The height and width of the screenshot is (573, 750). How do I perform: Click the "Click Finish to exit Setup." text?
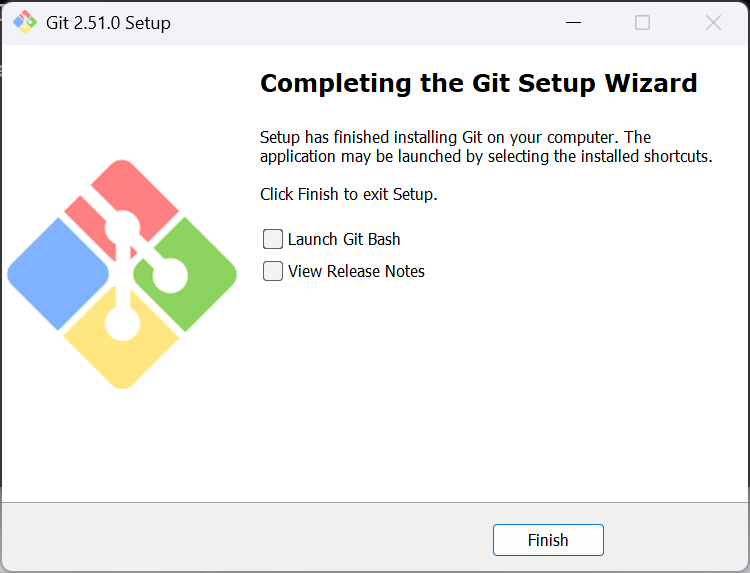click(349, 194)
